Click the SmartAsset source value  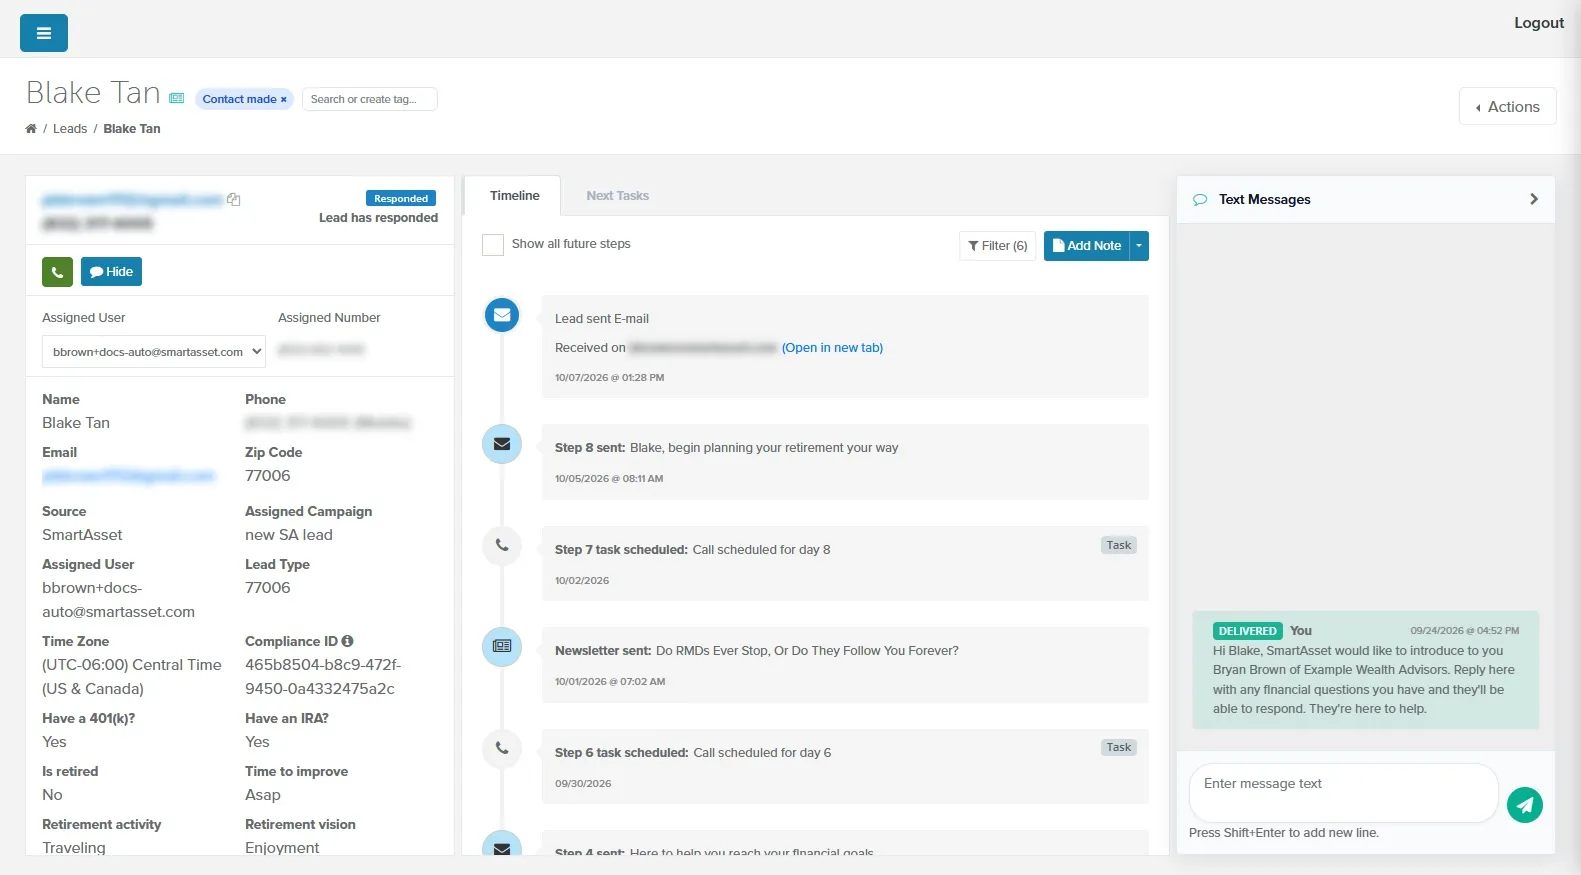[x=82, y=535]
